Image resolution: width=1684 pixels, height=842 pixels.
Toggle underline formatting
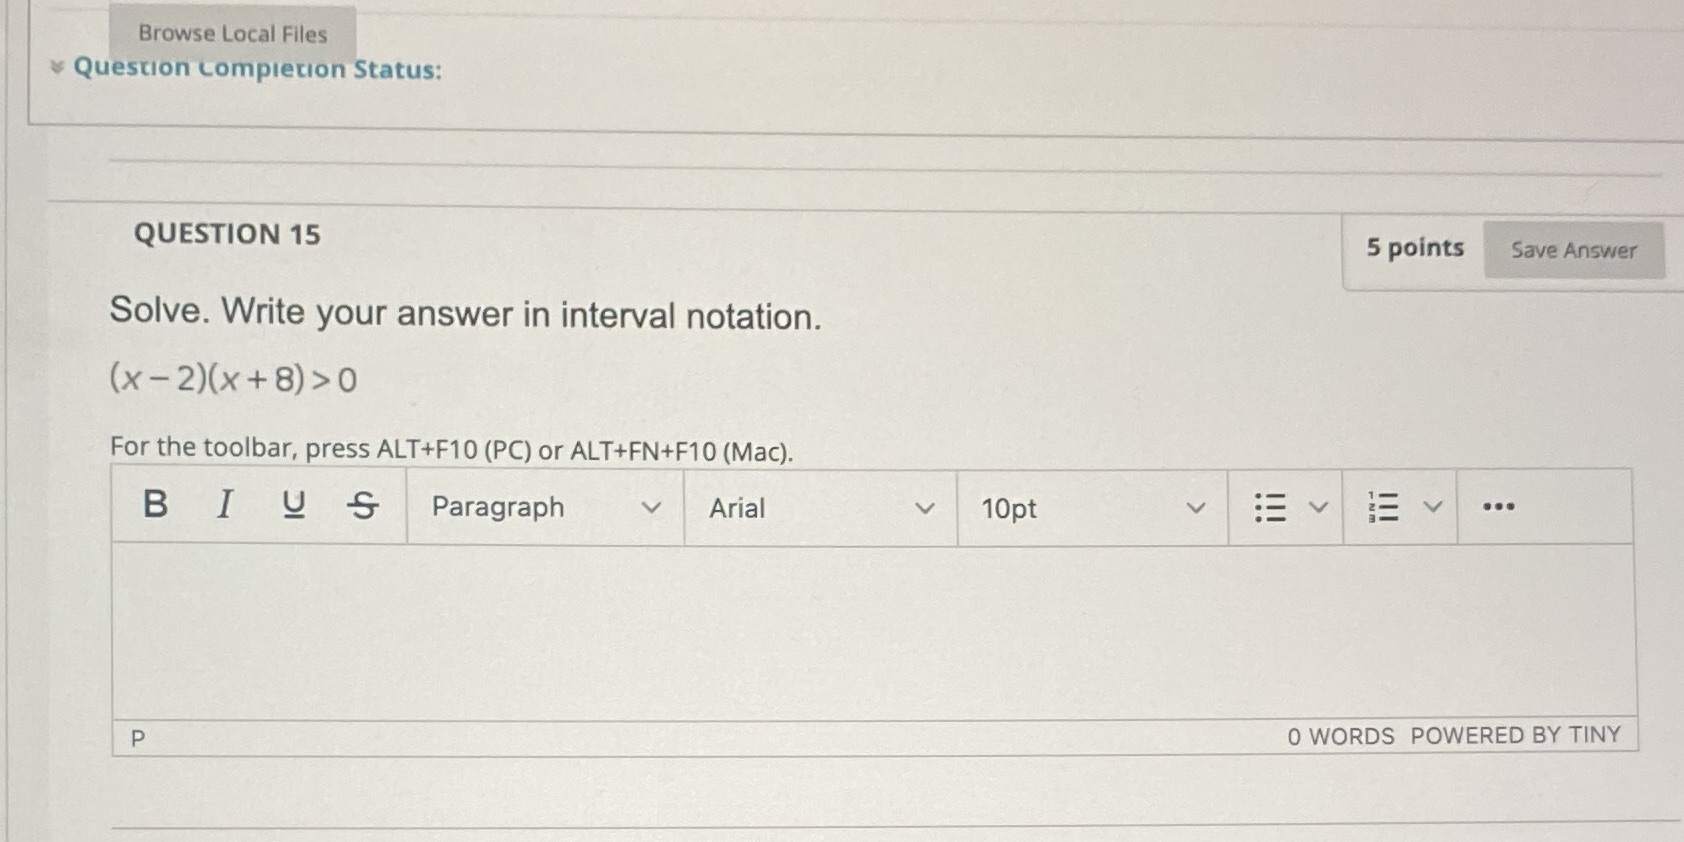[292, 507]
